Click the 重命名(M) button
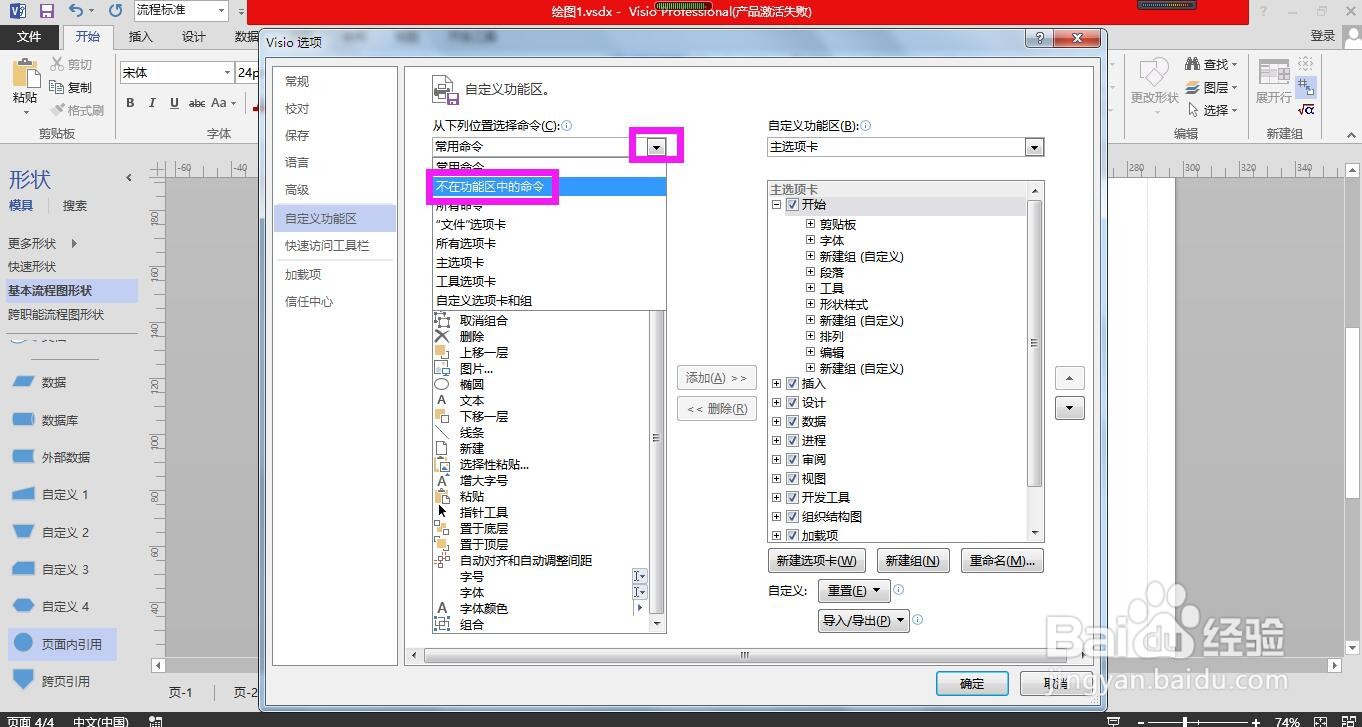Screen dimensions: 1362x727 pyautogui.click(x=1002, y=560)
